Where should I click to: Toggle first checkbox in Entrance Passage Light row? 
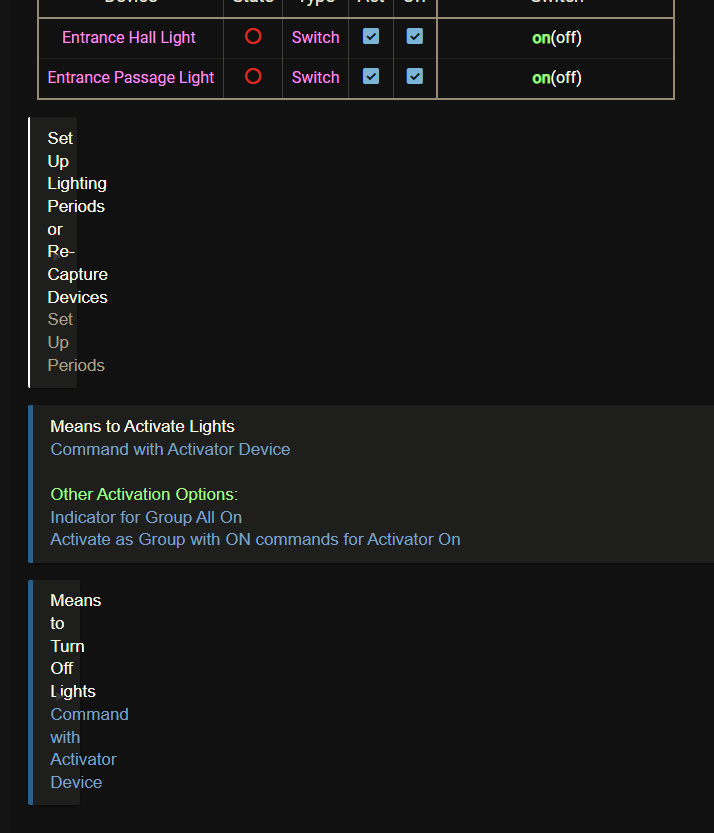[371, 77]
